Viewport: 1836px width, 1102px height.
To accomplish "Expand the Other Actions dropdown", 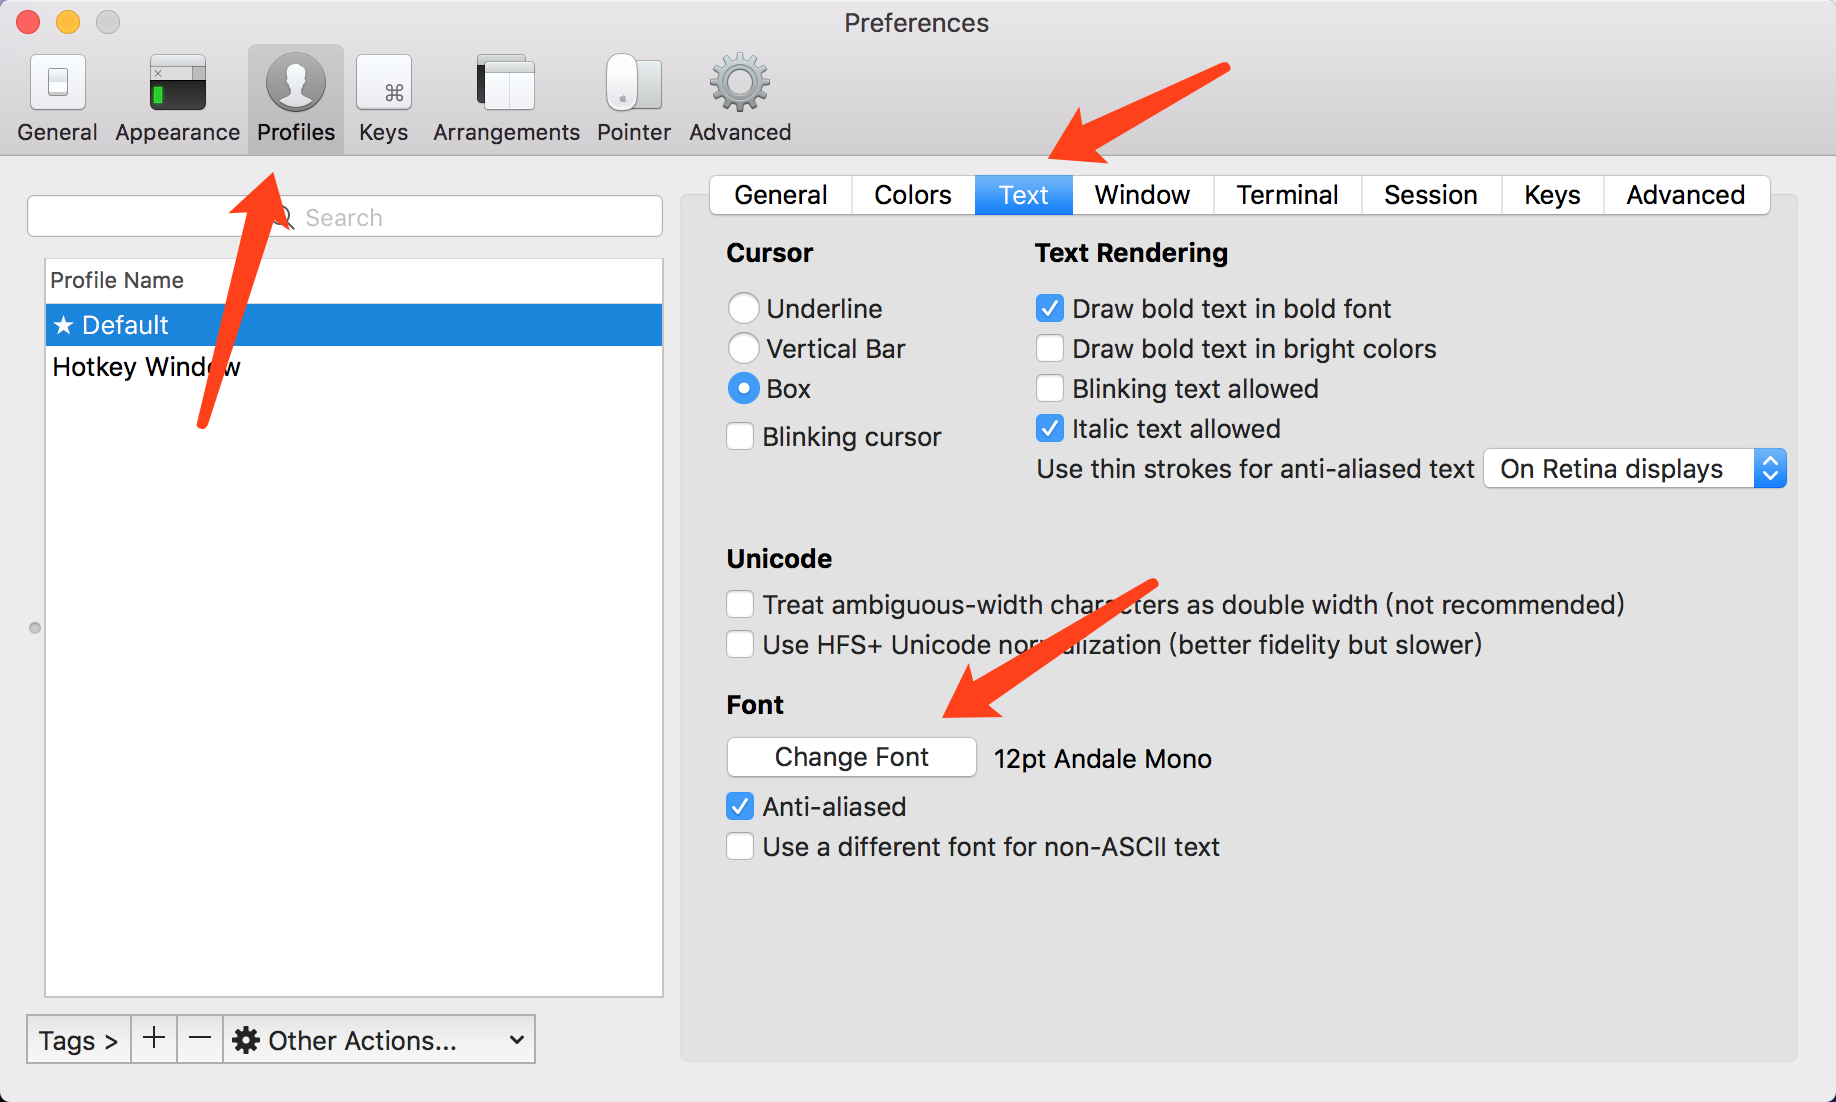I will (x=378, y=1040).
